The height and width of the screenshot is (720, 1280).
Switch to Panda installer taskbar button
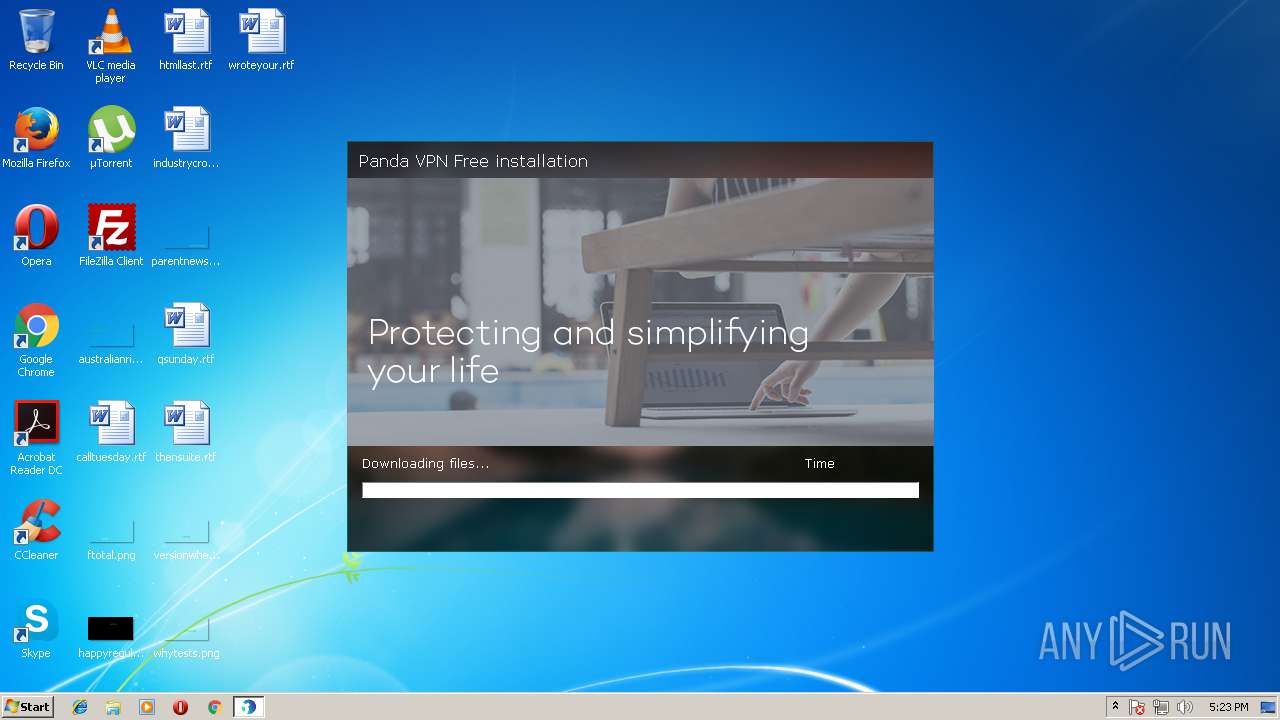point(248,707)
